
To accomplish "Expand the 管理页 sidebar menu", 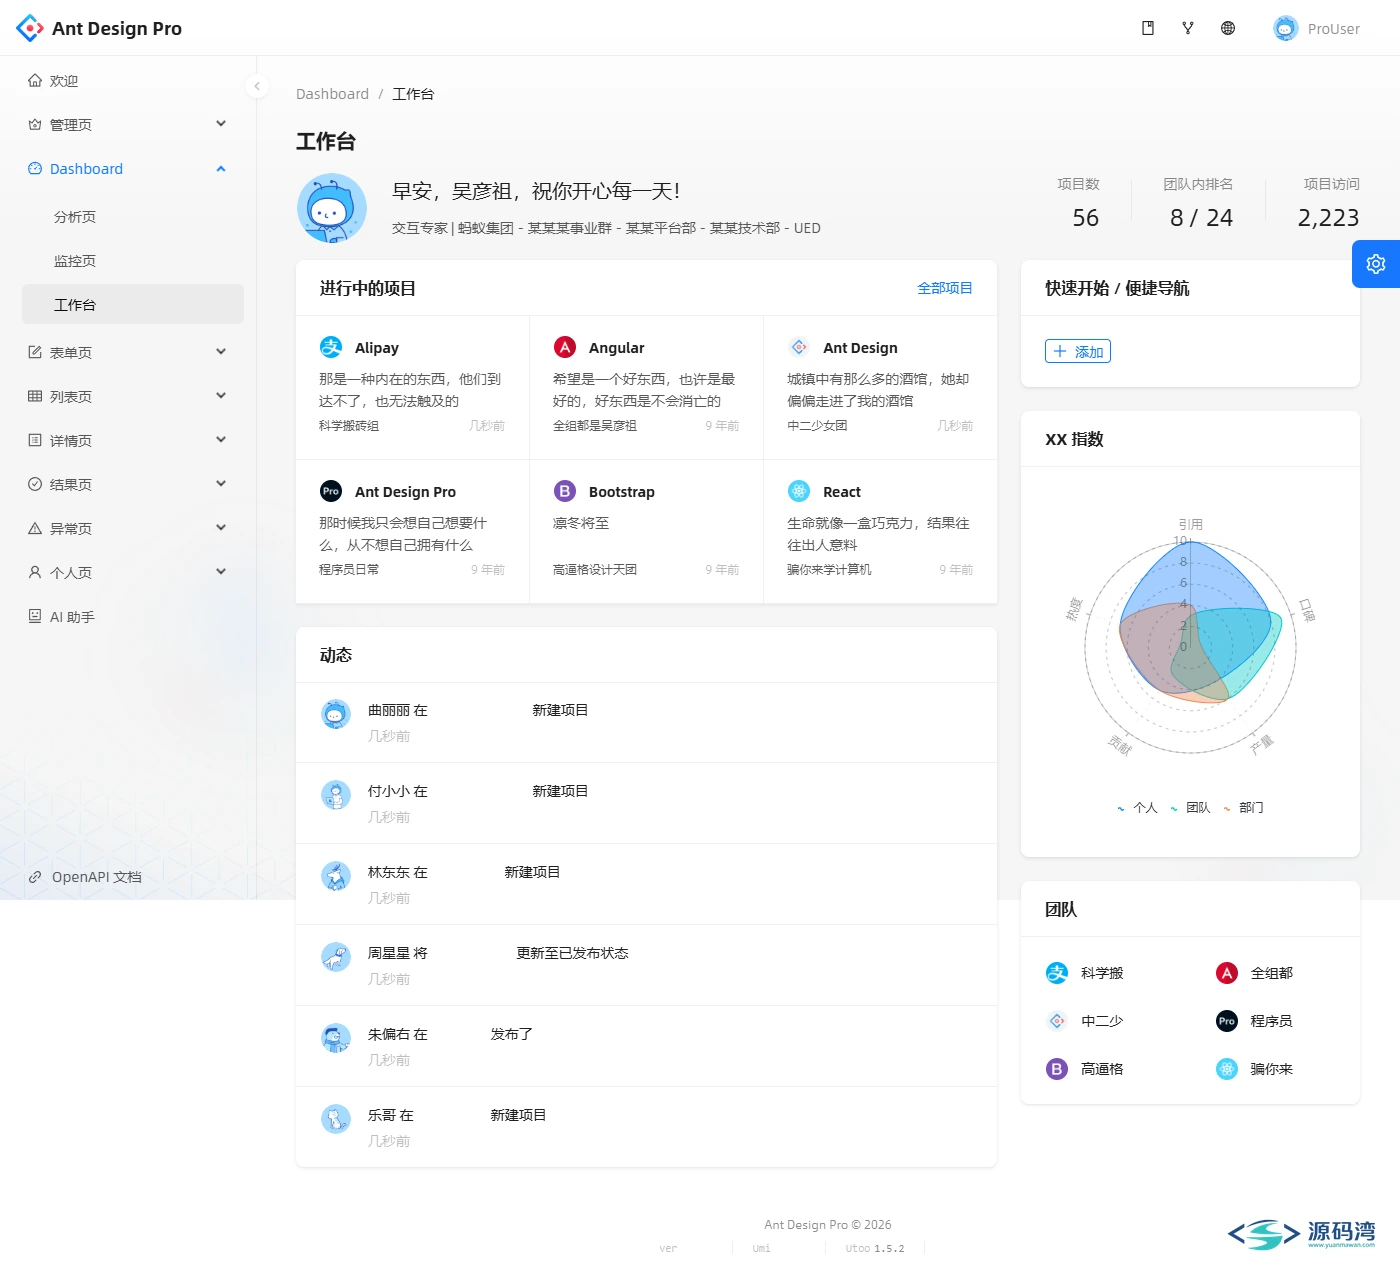I will pos(133,125).
